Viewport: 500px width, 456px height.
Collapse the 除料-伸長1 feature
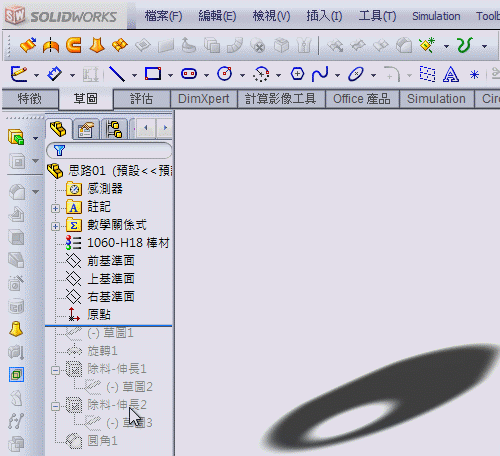(55, 371)
